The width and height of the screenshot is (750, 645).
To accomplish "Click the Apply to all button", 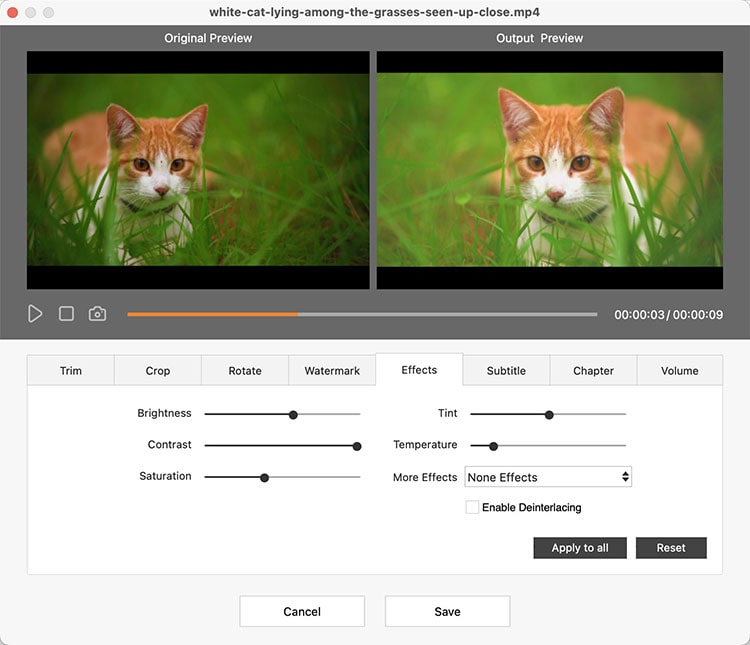I will (580, 548).
